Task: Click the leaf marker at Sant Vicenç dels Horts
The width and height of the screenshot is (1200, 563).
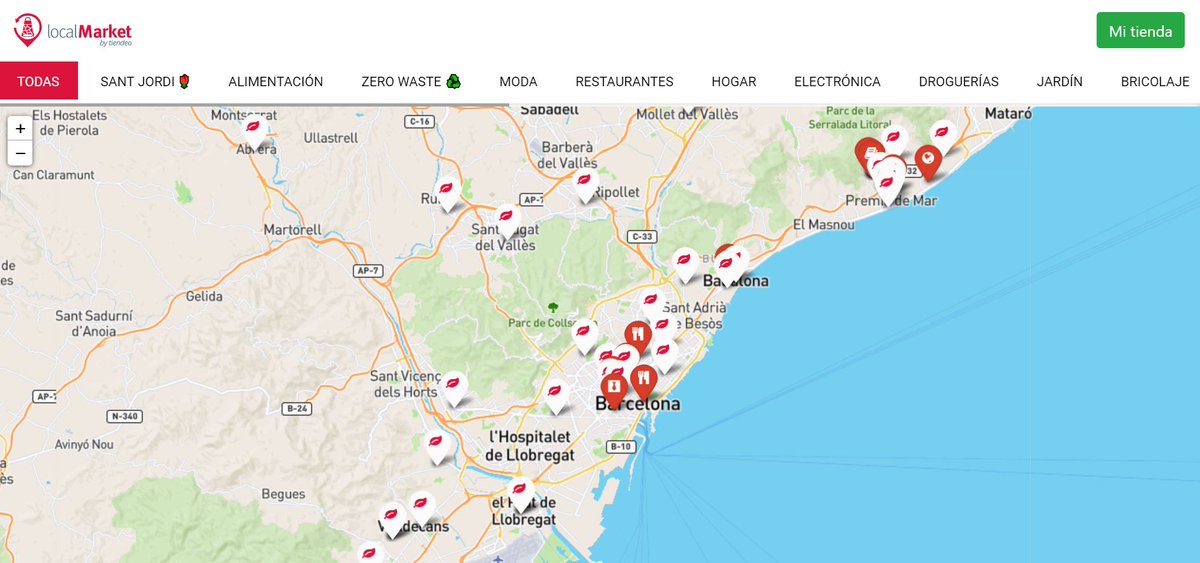Action: pyautogui.click(x=455, y=387)
